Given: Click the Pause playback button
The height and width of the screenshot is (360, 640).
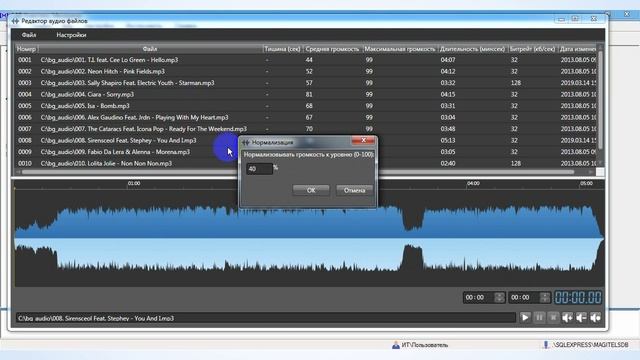Looking at the screenshot, I should pyautogui.click(x=539, y=318).
